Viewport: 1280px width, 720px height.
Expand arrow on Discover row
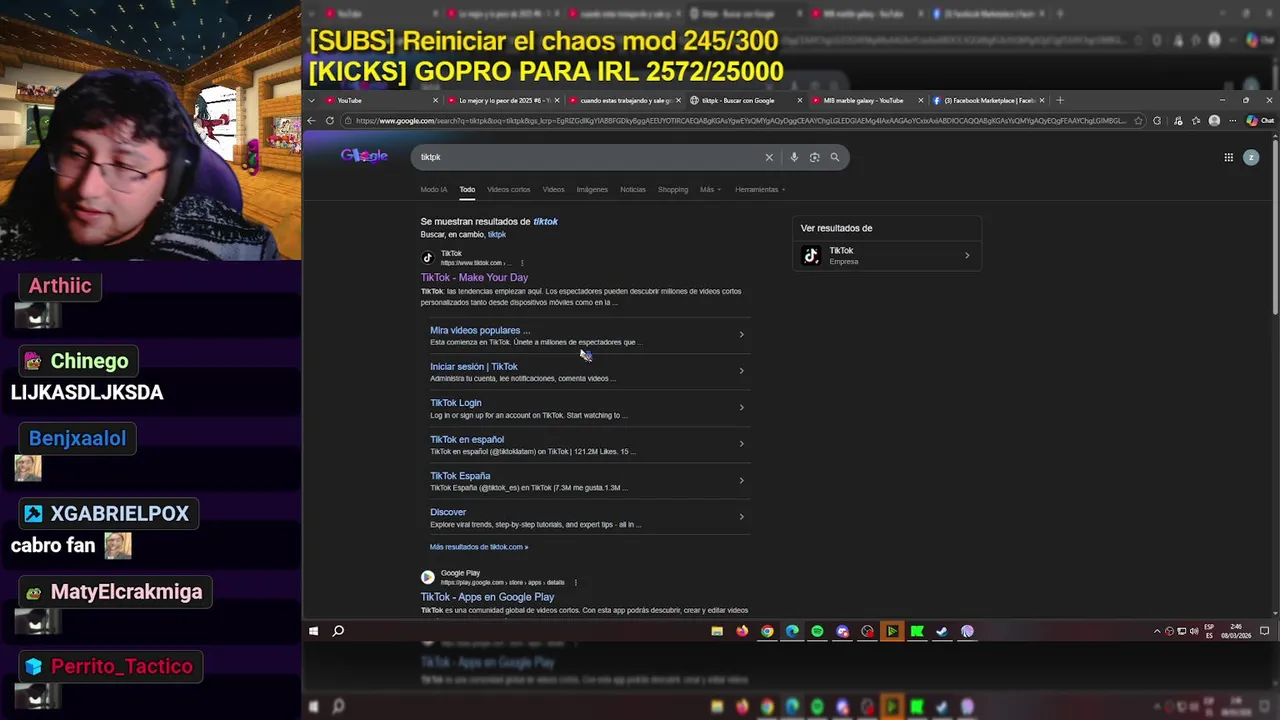pos(741,517)
